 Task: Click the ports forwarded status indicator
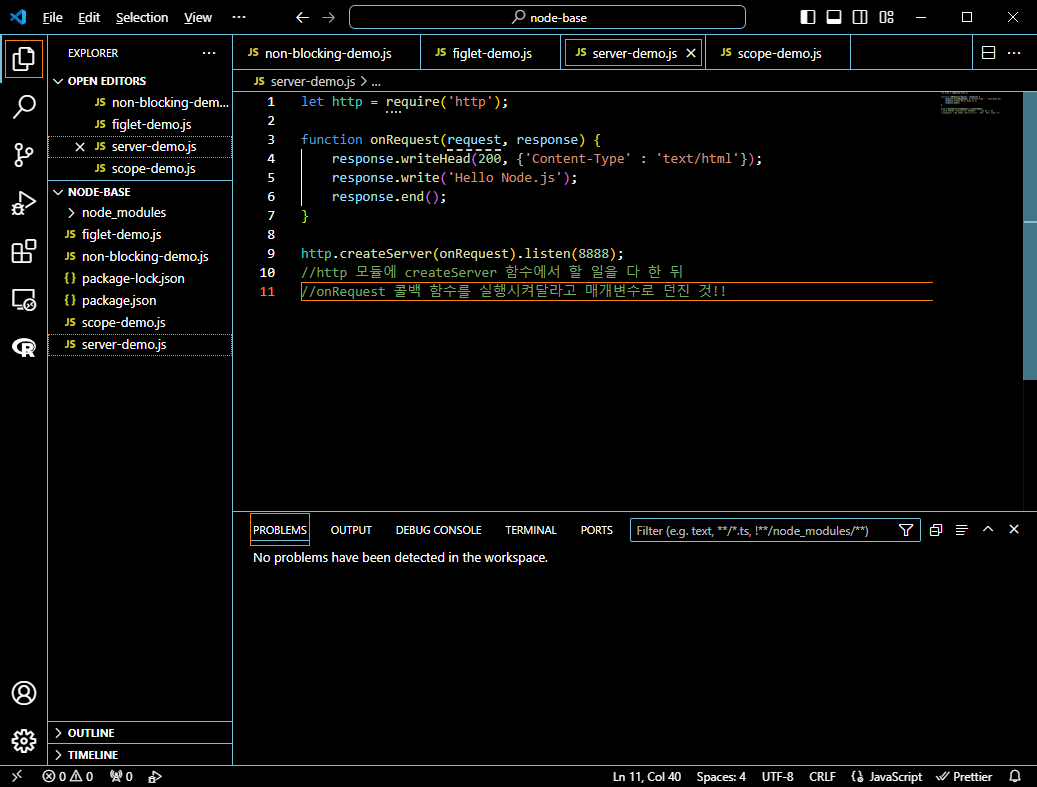121,776
